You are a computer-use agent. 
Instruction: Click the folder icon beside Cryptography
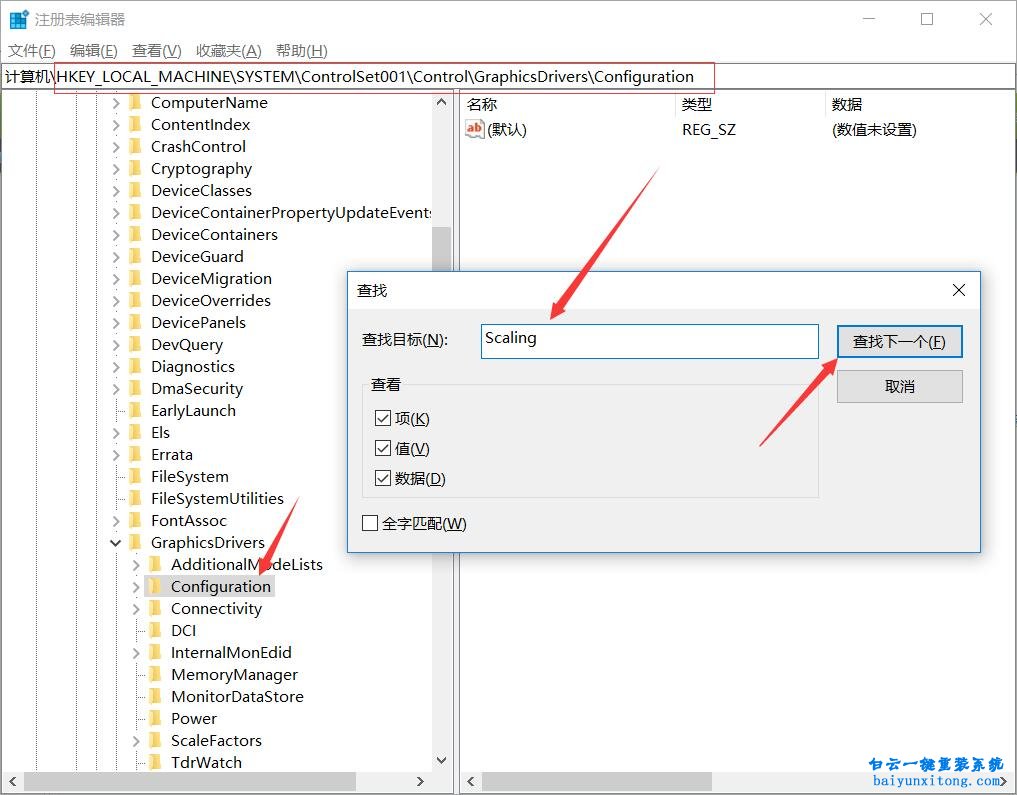tap(135, 169)
